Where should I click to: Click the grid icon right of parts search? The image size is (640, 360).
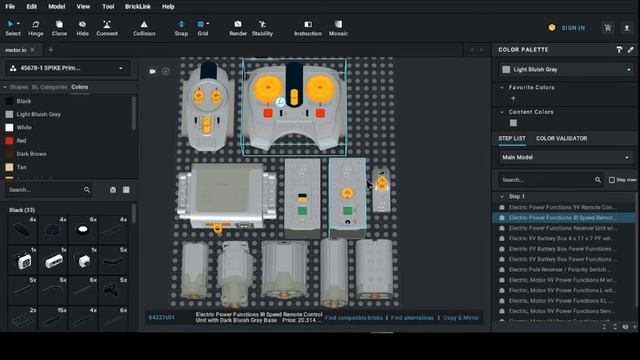click(126, 190)
